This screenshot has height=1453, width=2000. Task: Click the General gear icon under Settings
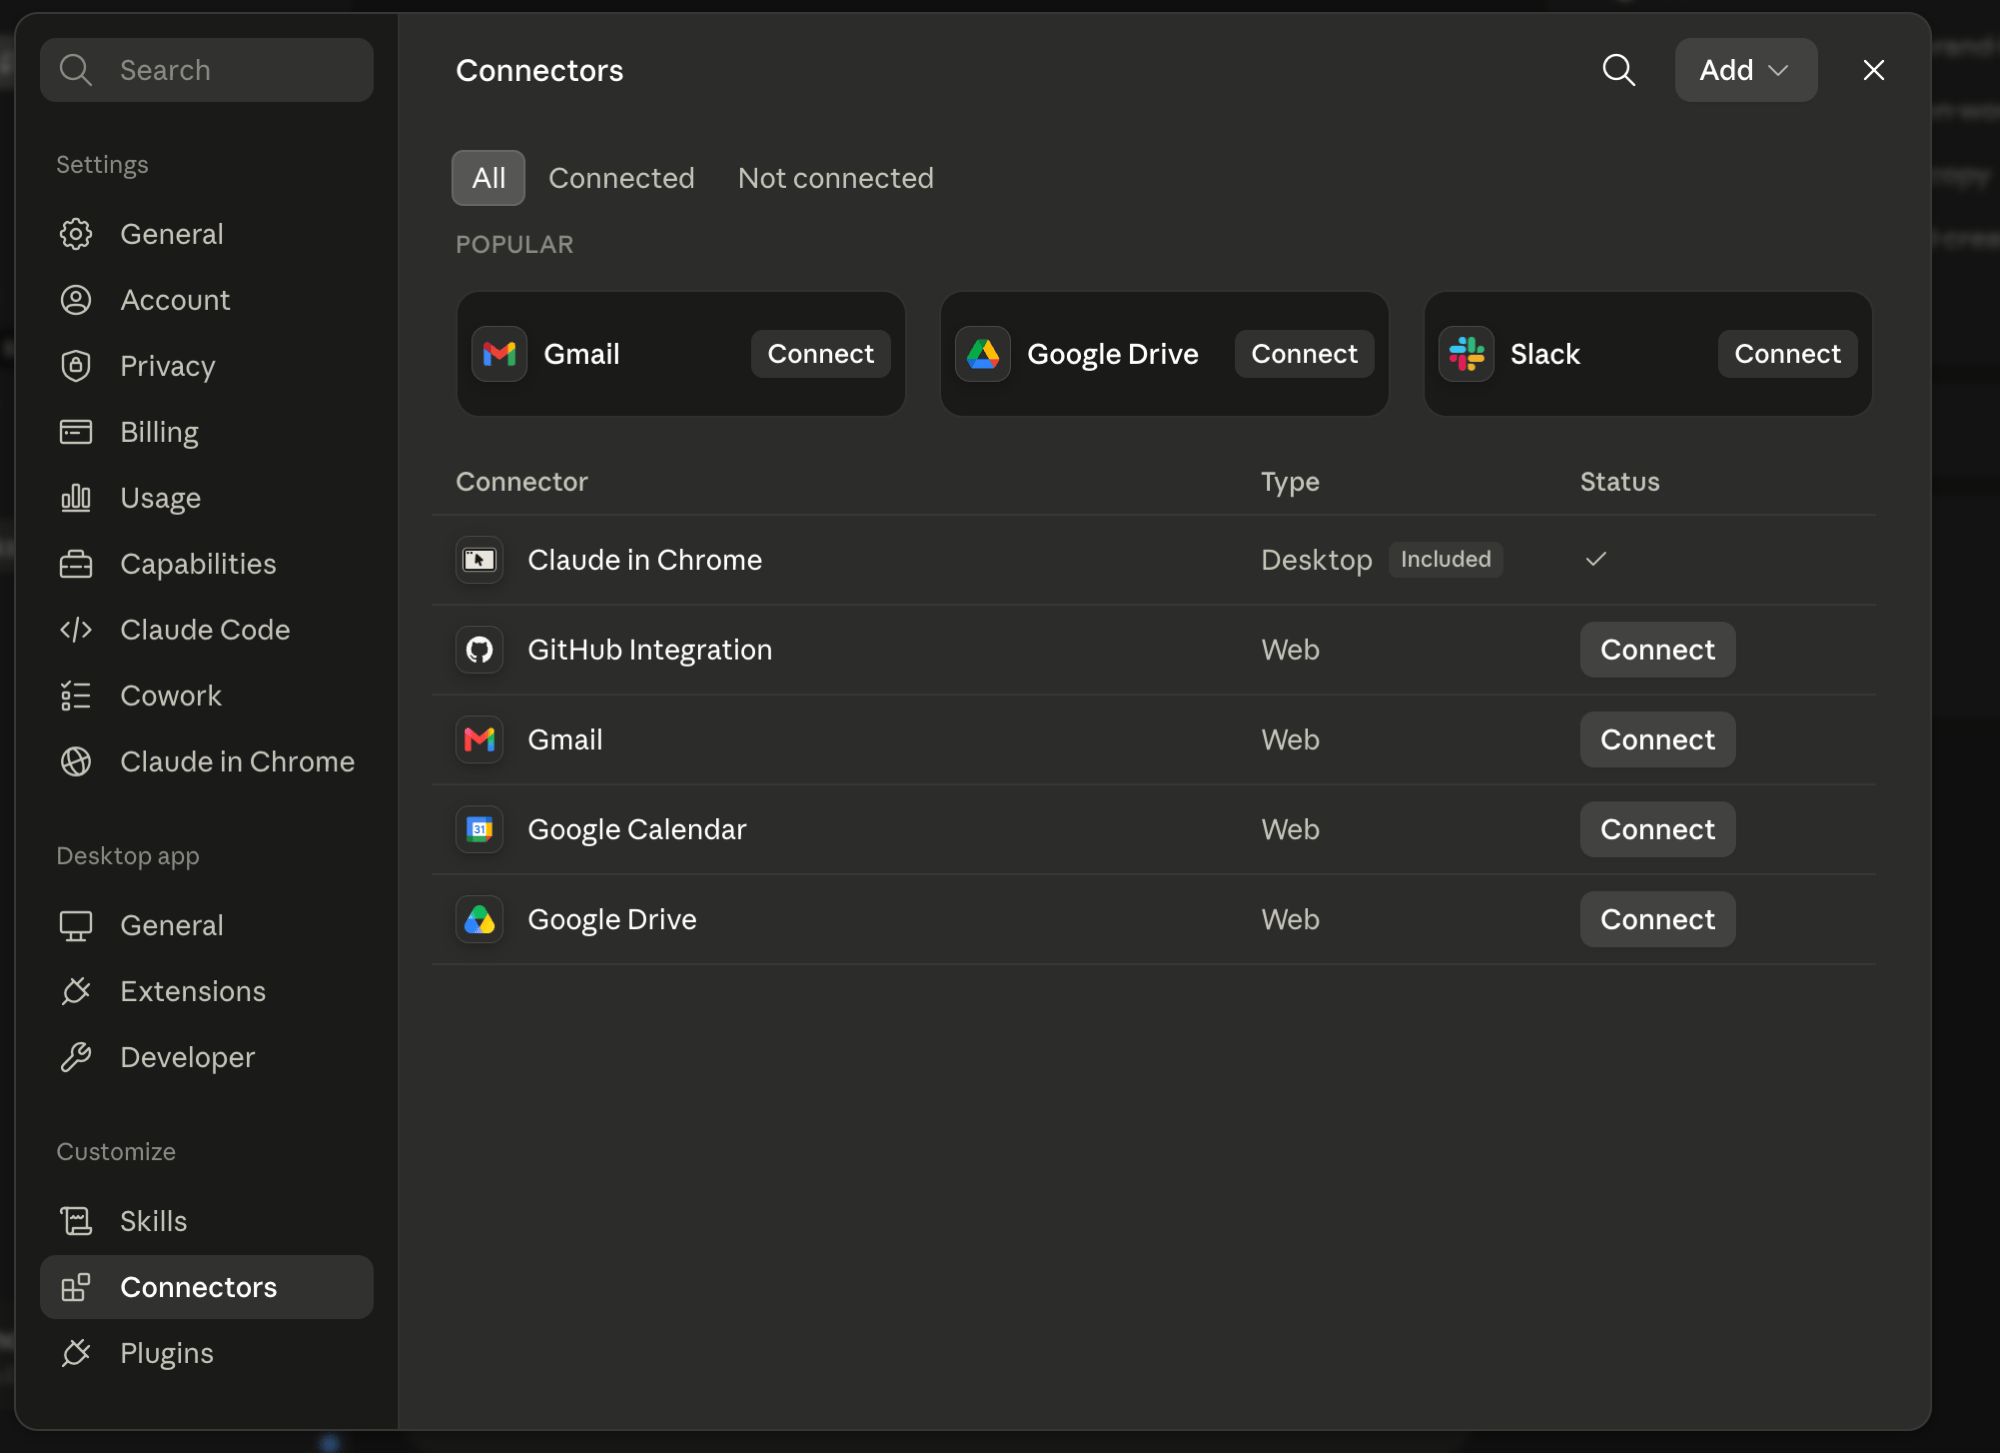76,234
